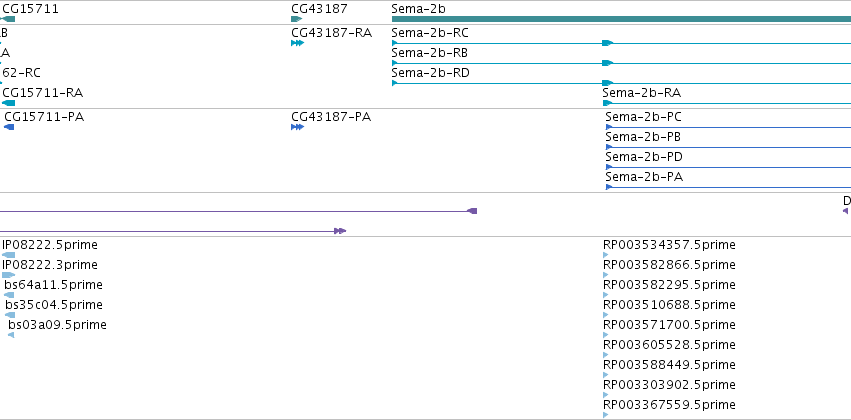Screen dimensions: 851x420
Task: Click the bs03a09.5prime arrow glyph
Action: [x=11, y=335]
